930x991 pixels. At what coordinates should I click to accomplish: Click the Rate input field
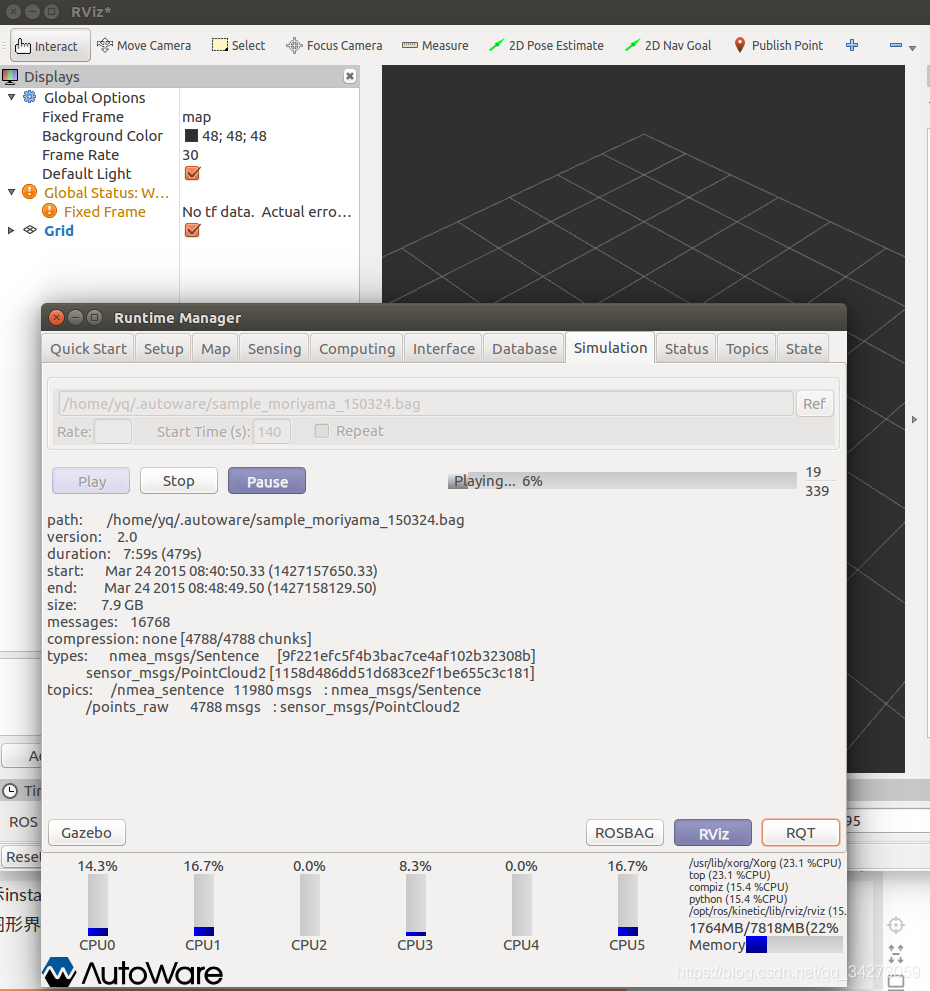pyautogui.click(x=113, y=432)
